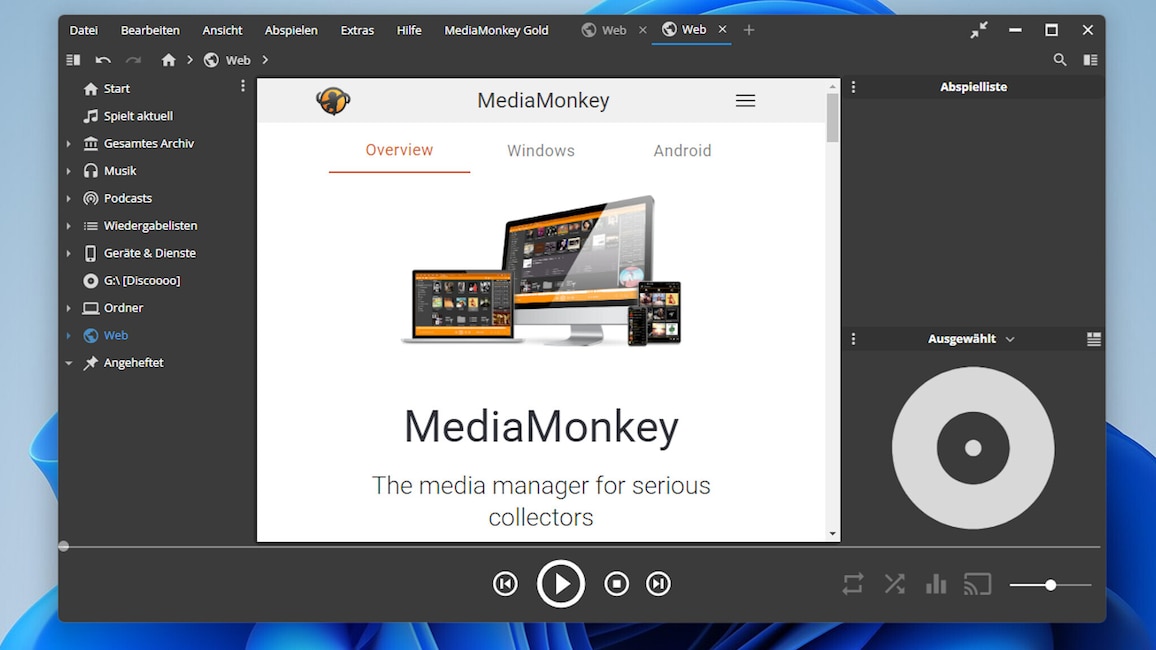
Task: Click the redo navigation arrow
Action: coord(133,60)
